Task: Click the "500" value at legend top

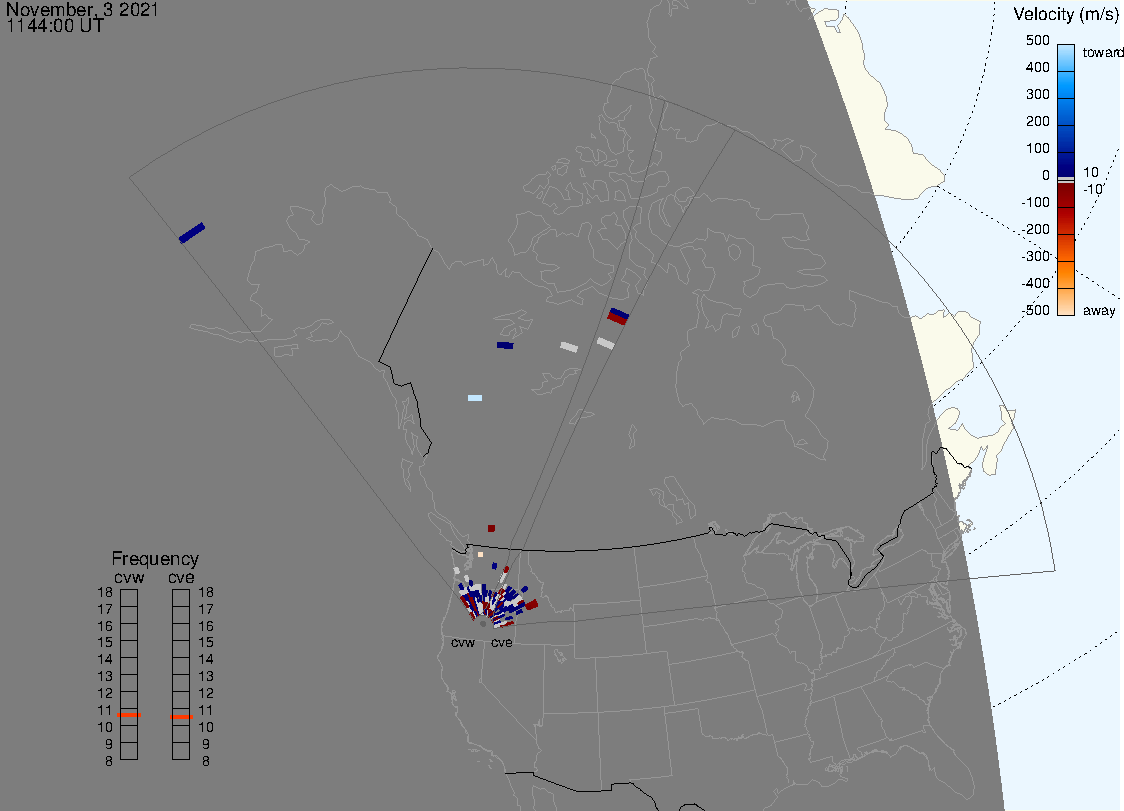Action: click(x=1037, y=40)
